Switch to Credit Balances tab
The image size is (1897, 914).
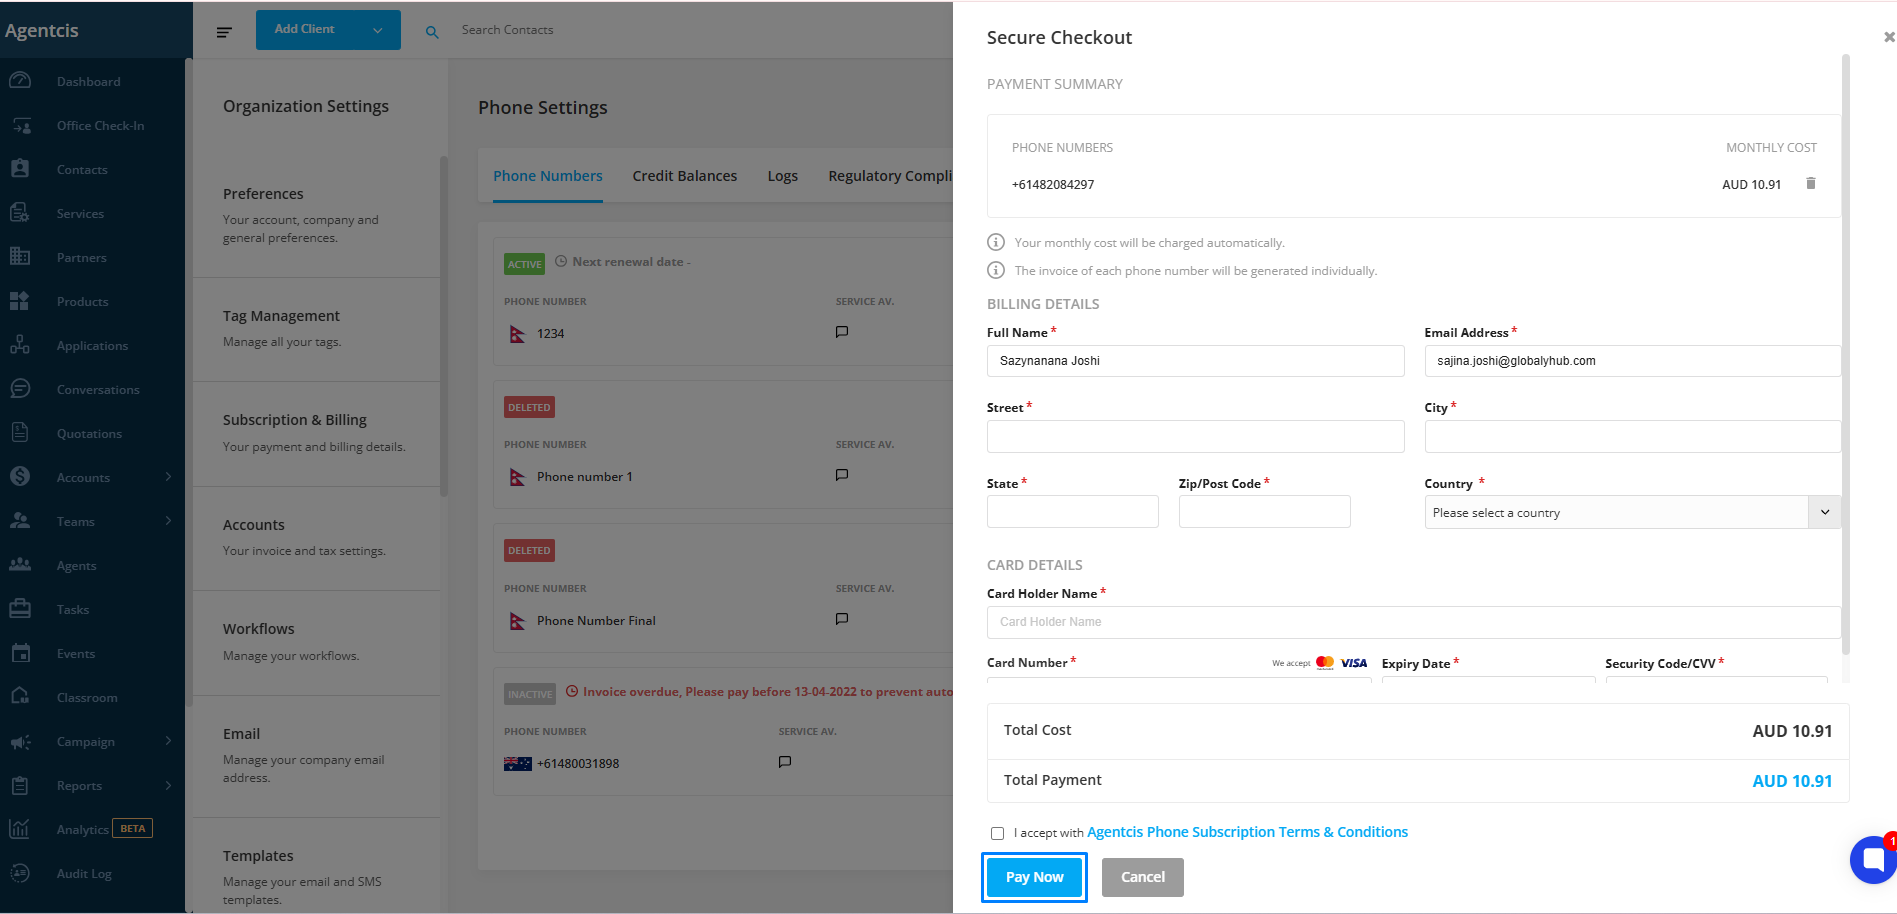click(684, 176)
